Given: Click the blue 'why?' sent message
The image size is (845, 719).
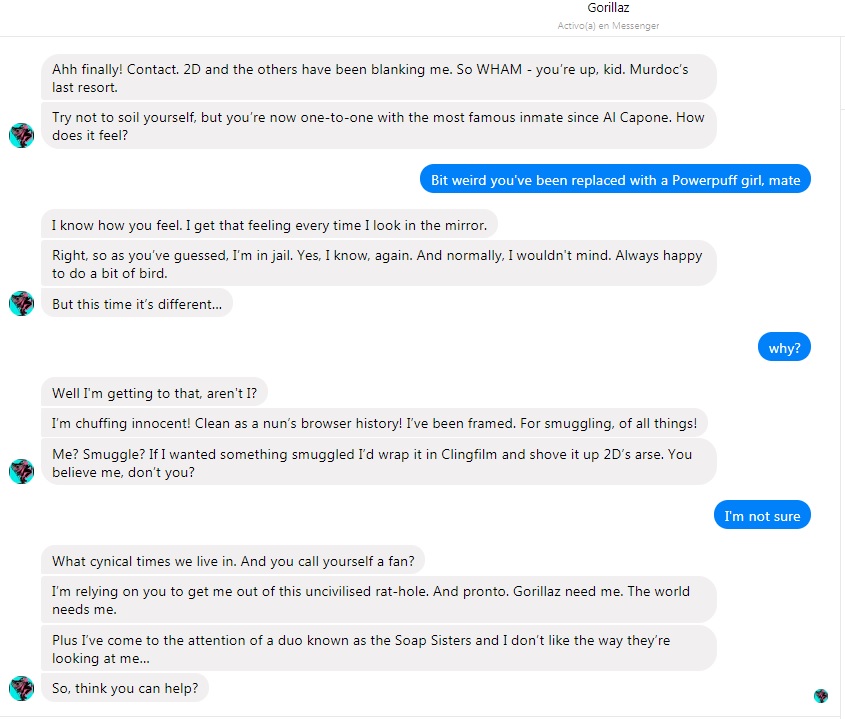Looking at the screenshot, I should [784, 348].
